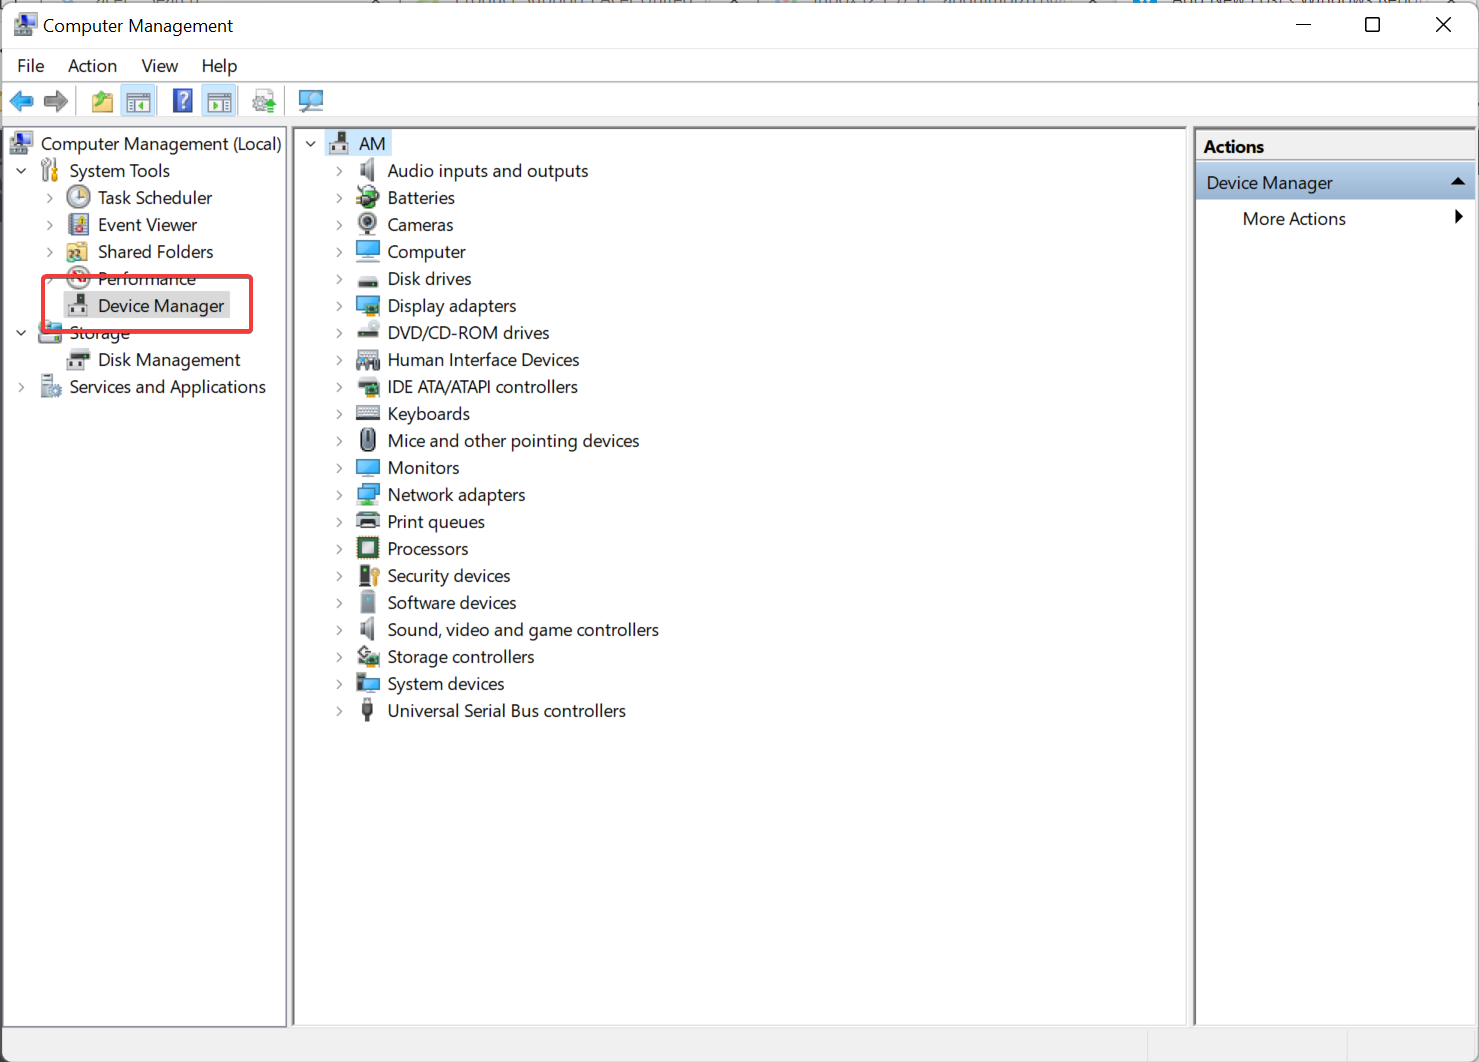Click Scan for hardware changes monitor icon
This screenshot has width=1479, height=1062.
[x=311, y=101]
